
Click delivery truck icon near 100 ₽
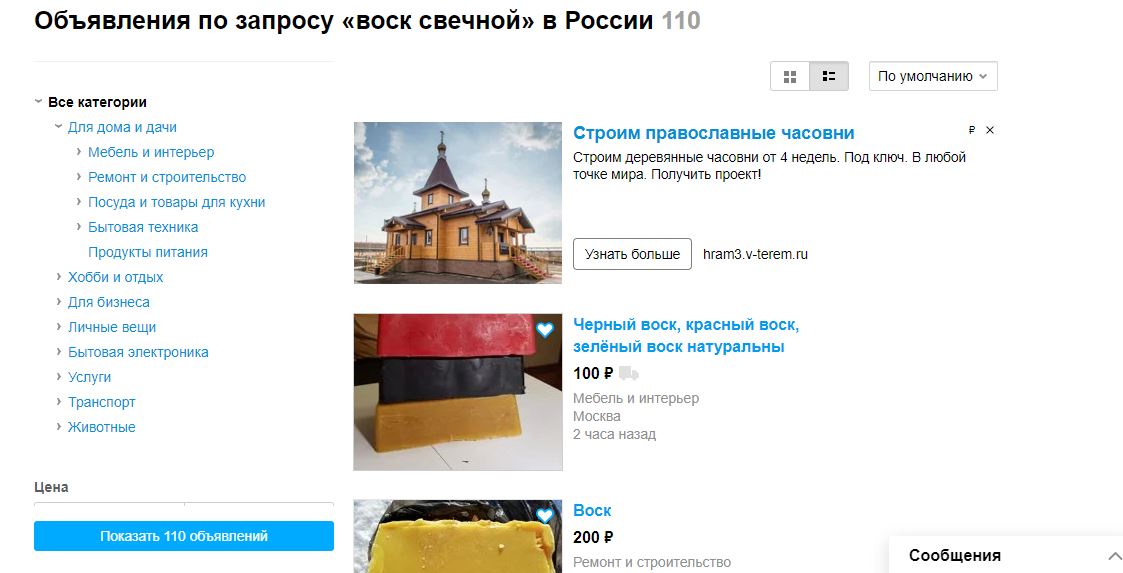coord(629,373)
